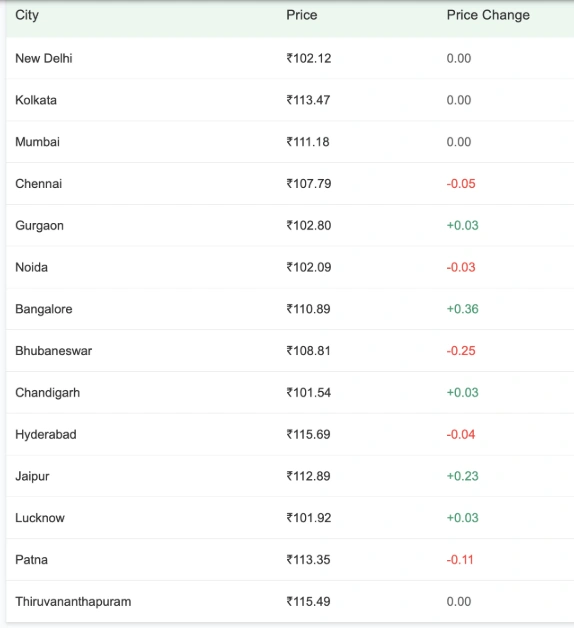
Task: Click the ₹101.92 price cell
Action: tap(309, 518)
